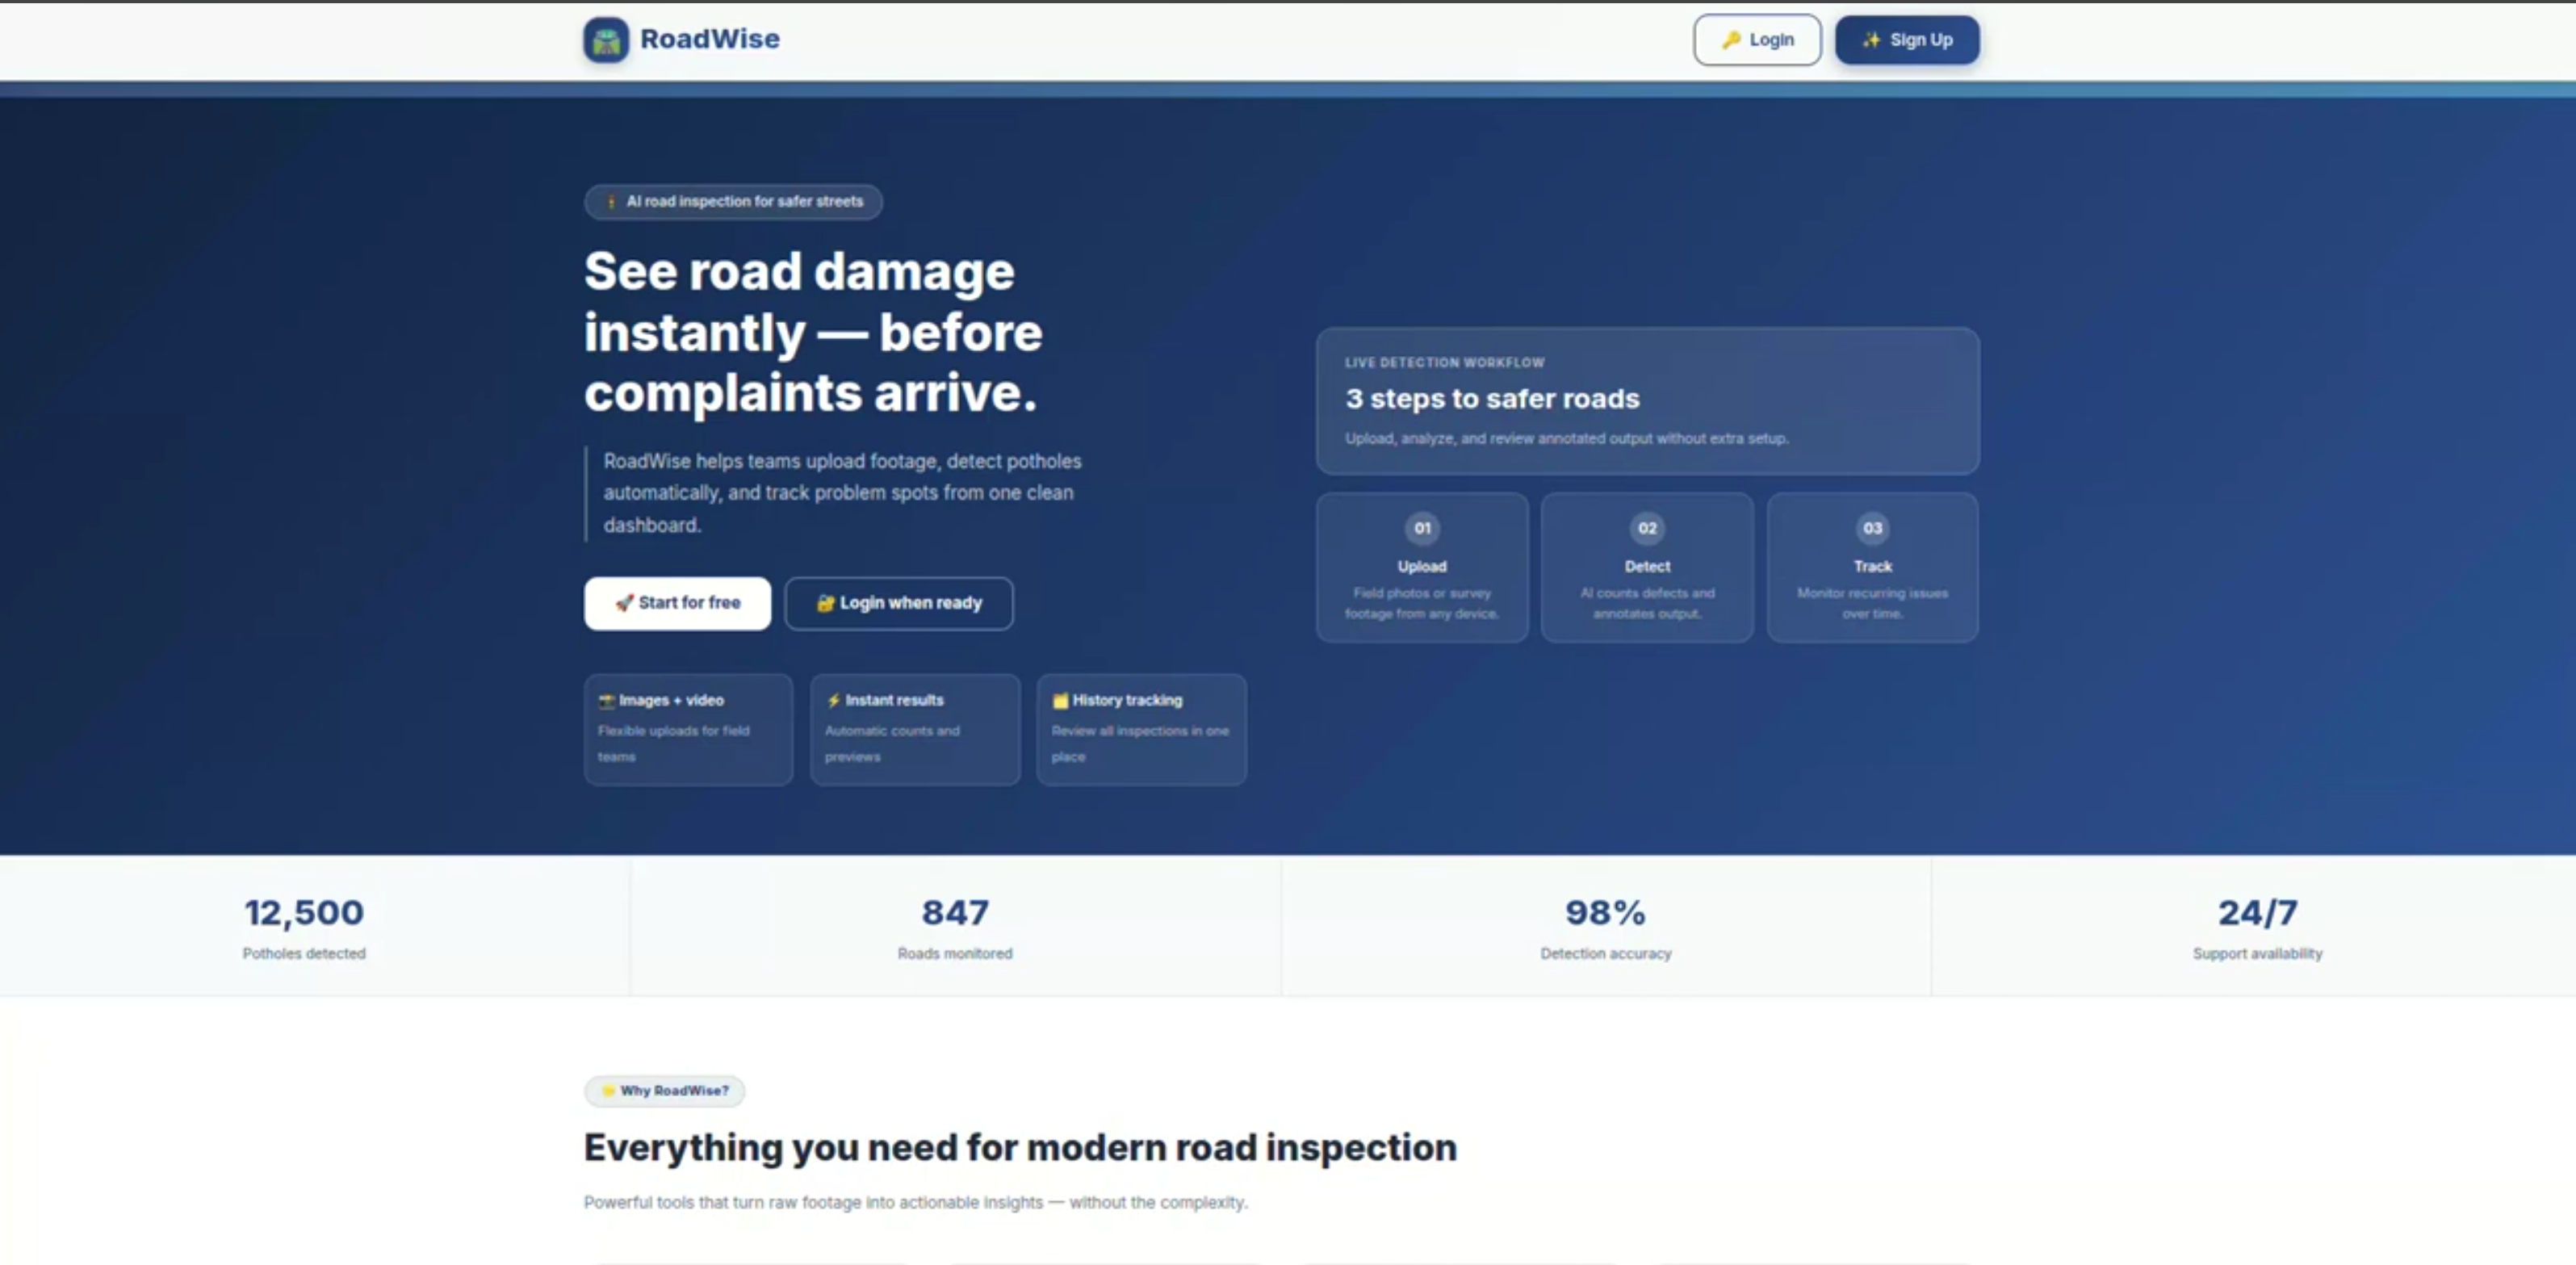Click the 01 Upload step number
Viewport: 2576px width, 1265px height.
(x=1422, y=528)
